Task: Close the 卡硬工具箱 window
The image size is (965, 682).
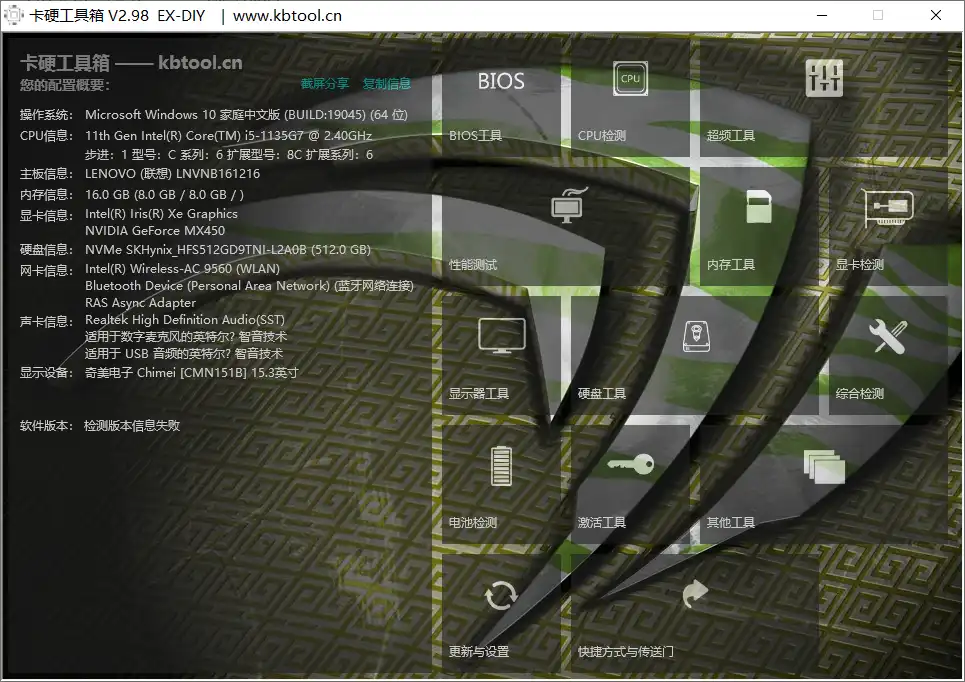Action: coord(935,15)
